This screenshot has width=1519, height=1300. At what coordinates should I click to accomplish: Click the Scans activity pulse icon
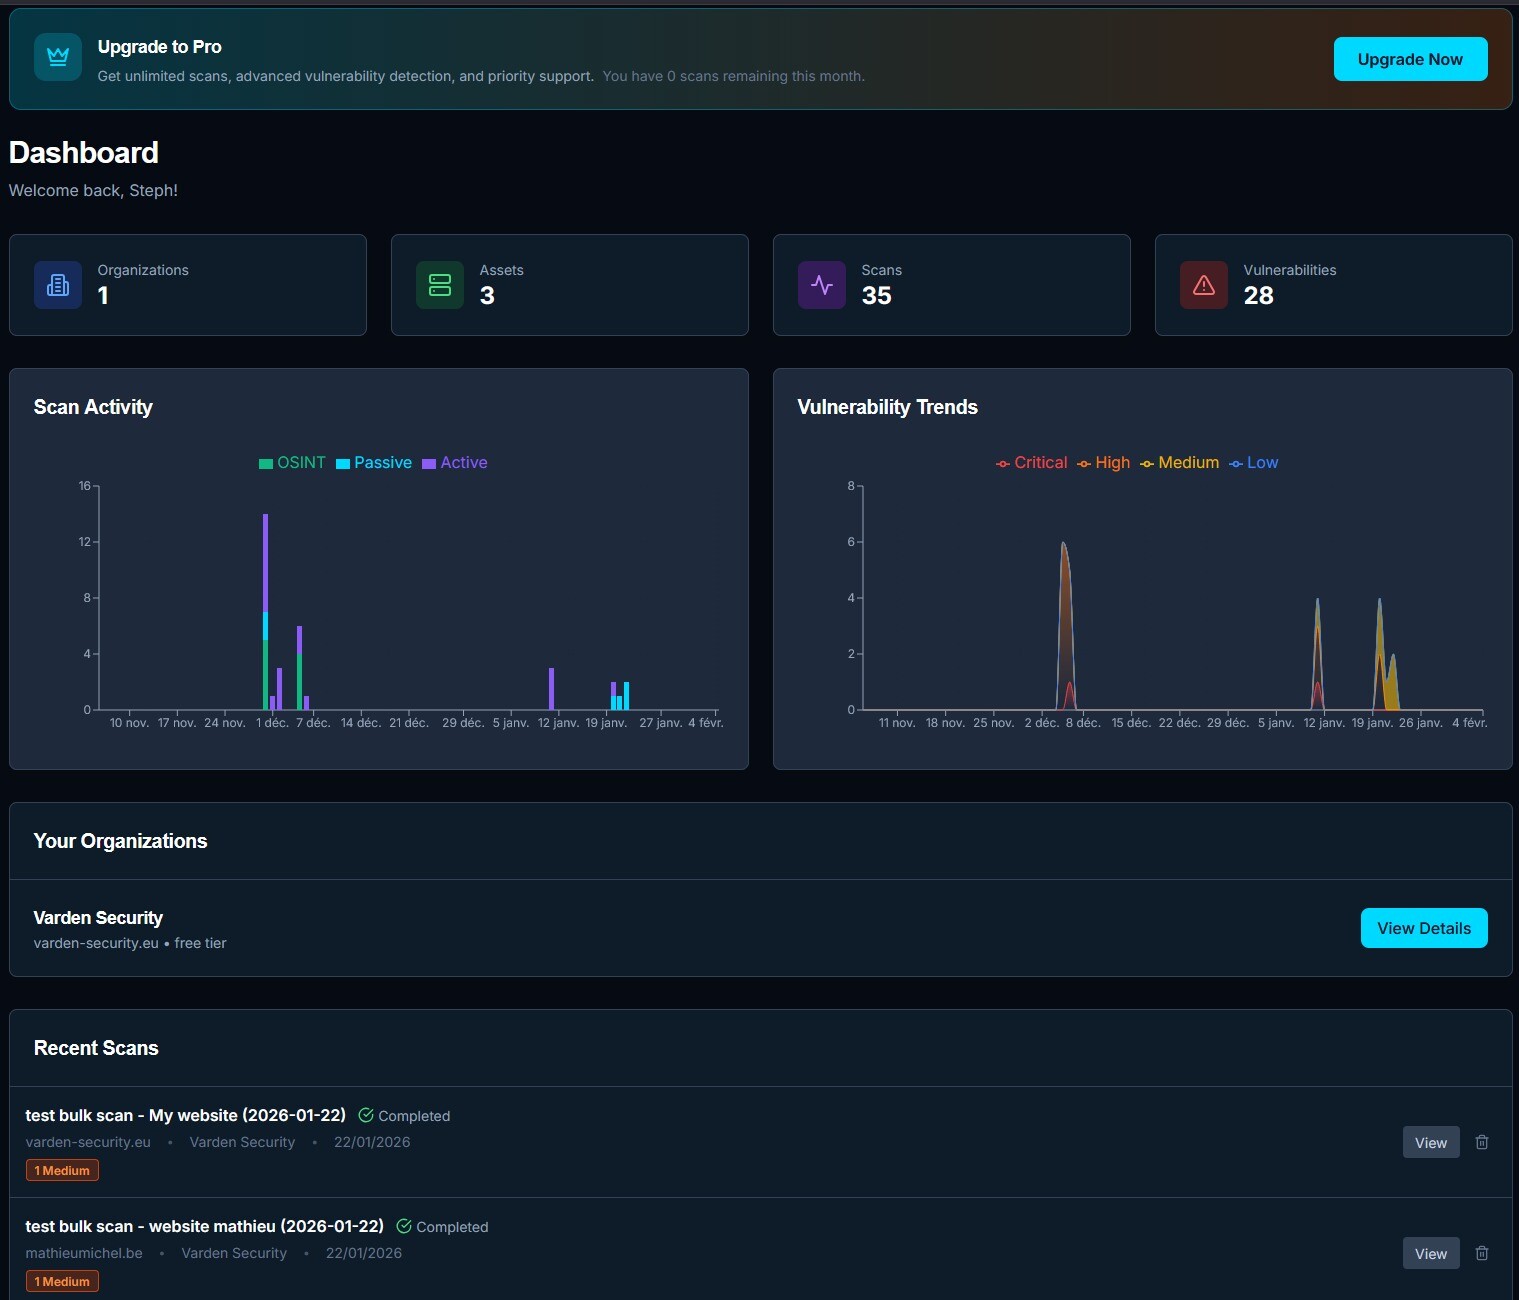click(x=822, y=285)
